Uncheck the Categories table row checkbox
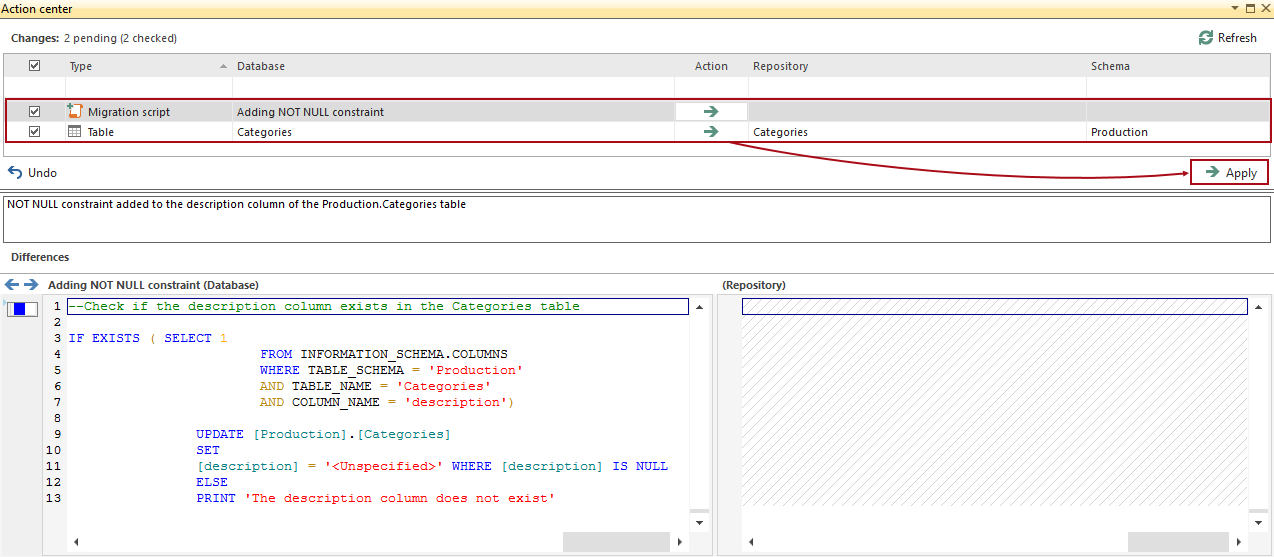This screenshot has width=1274, height=557. coord(35,132)
